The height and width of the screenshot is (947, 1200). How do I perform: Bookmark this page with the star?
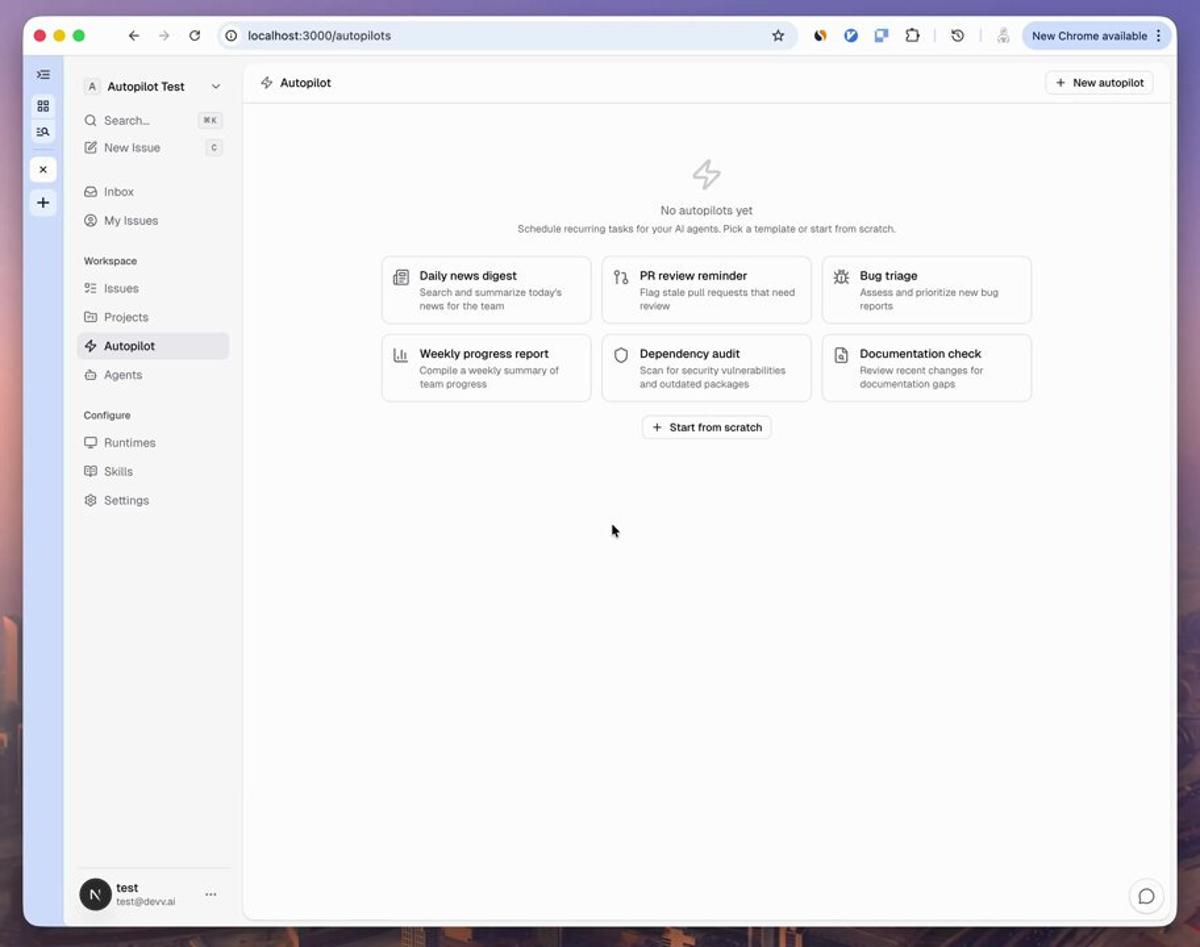coord(778,36)
